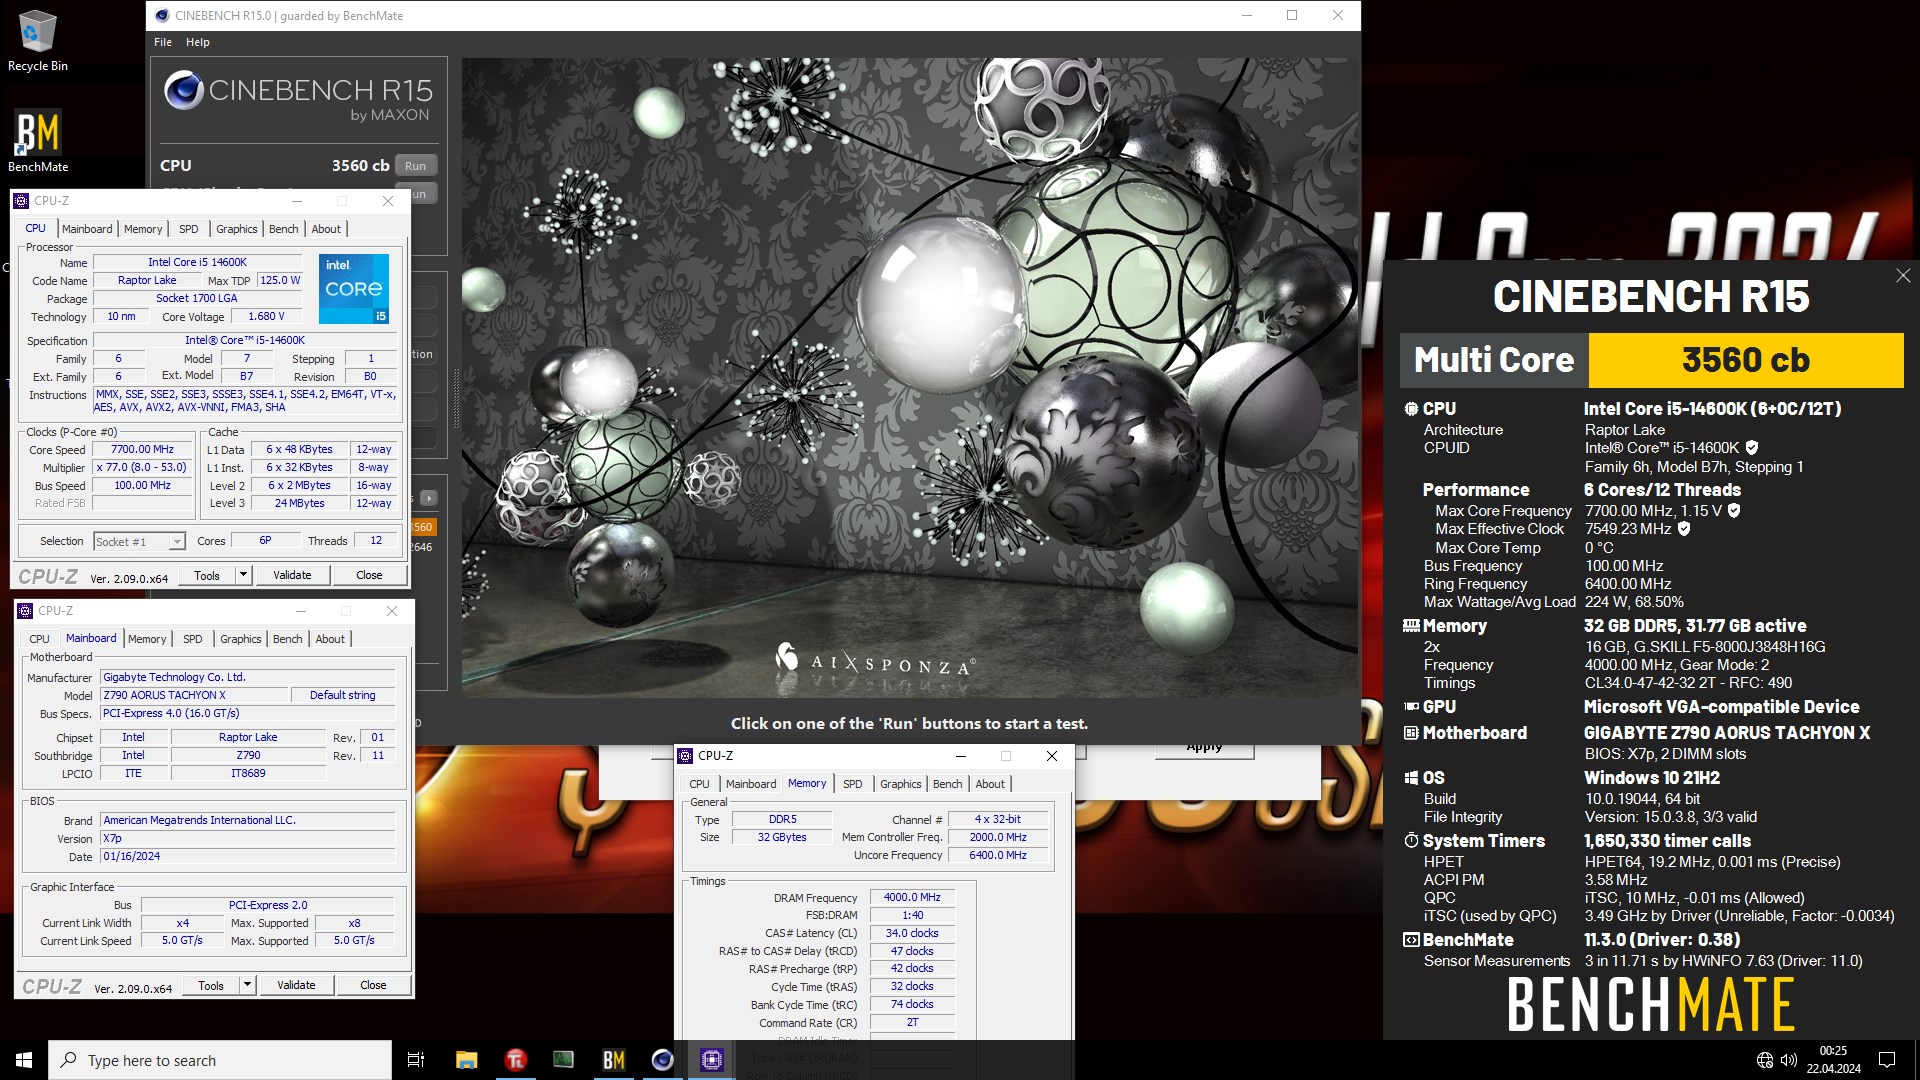This screenshot has width=1920, height=1080.
Task: Open the File menu in Cinebench
Action: pos(163,42)
